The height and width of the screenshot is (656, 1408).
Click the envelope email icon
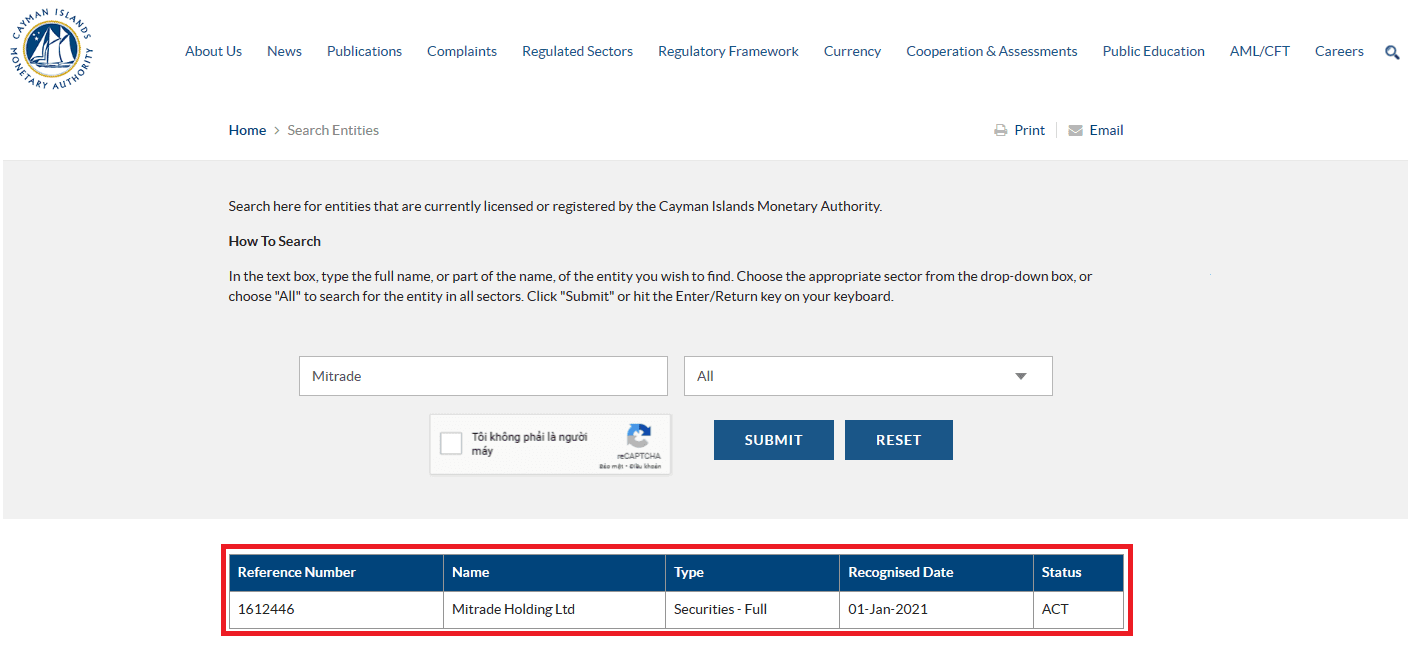coord(1076,131)
